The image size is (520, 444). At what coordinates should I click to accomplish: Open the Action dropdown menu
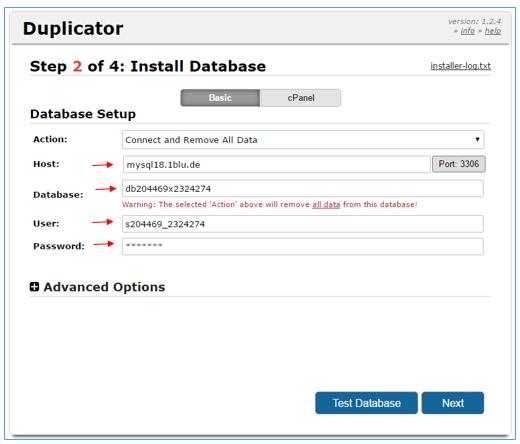coord(303,140)
